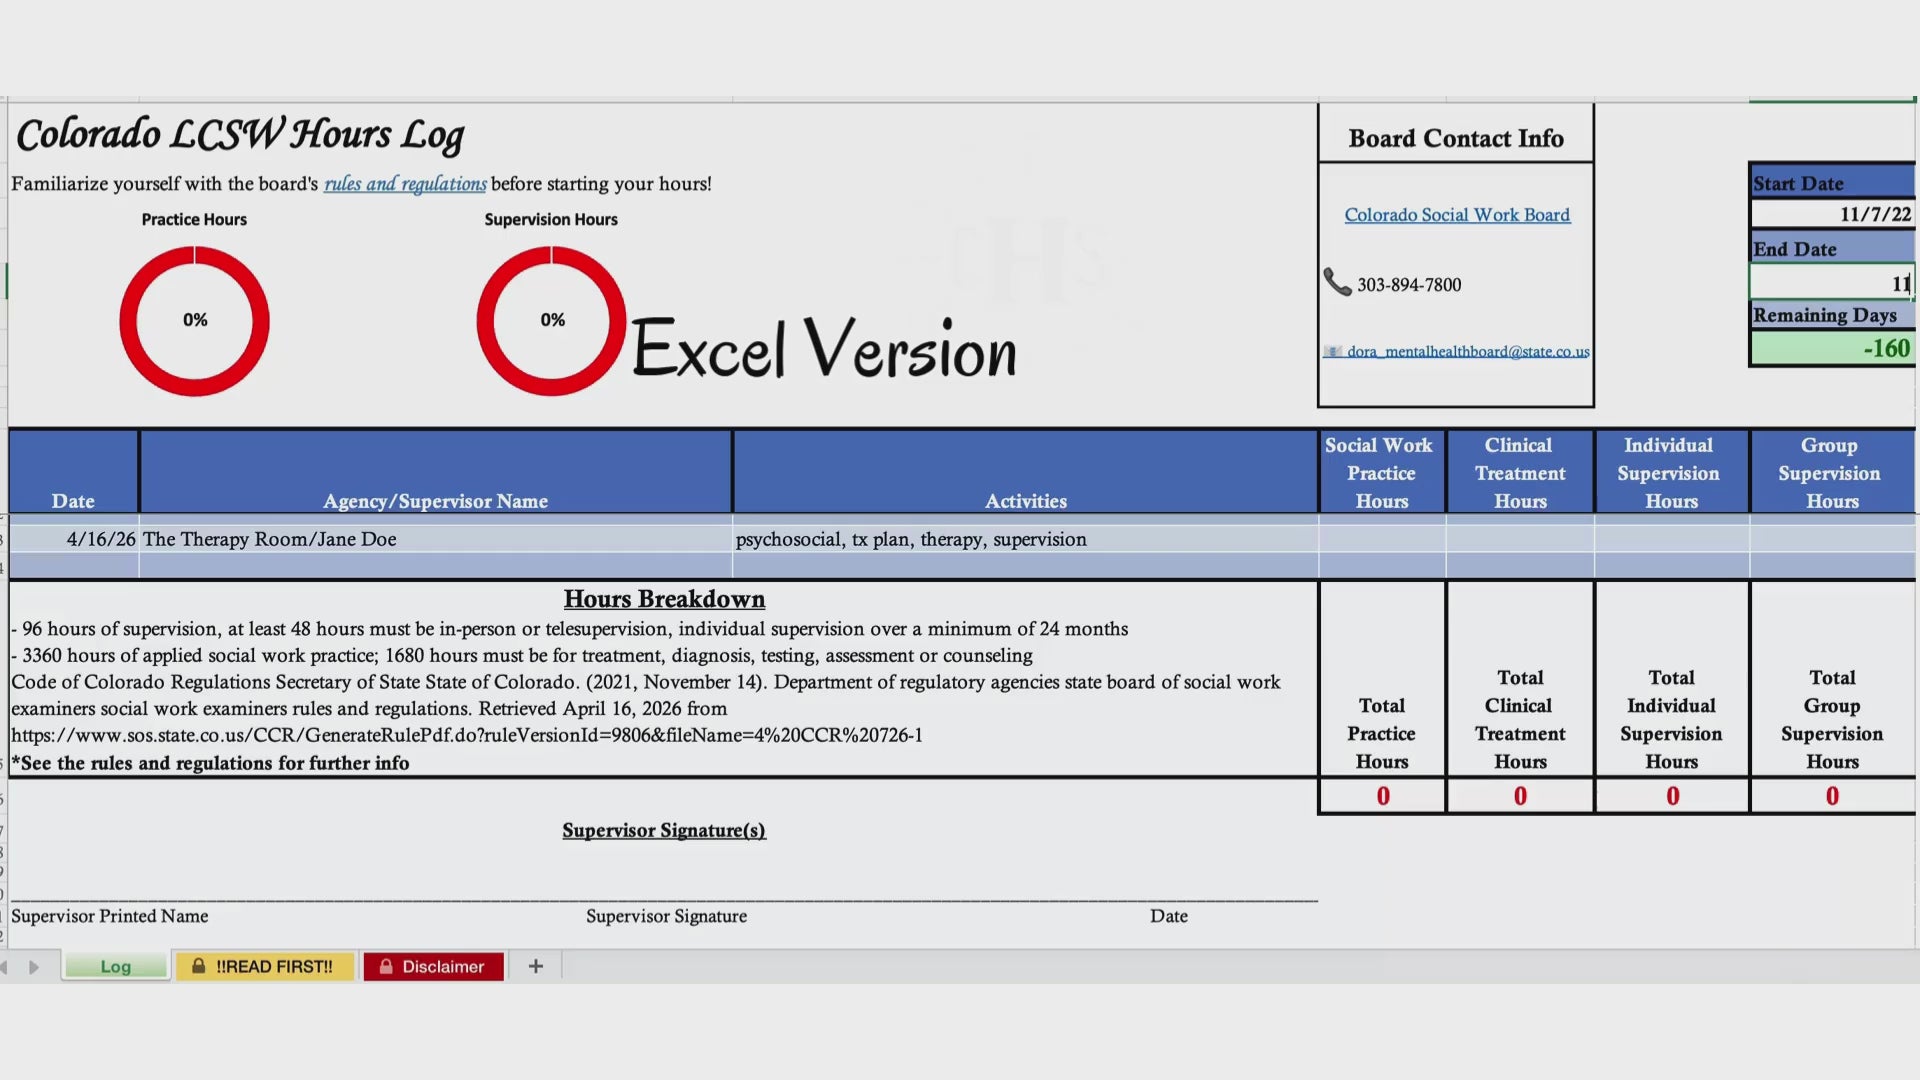1920x1080 pixels.
Task: Select the Activities cell with psychosocial text
Action: click(1024, 540)
